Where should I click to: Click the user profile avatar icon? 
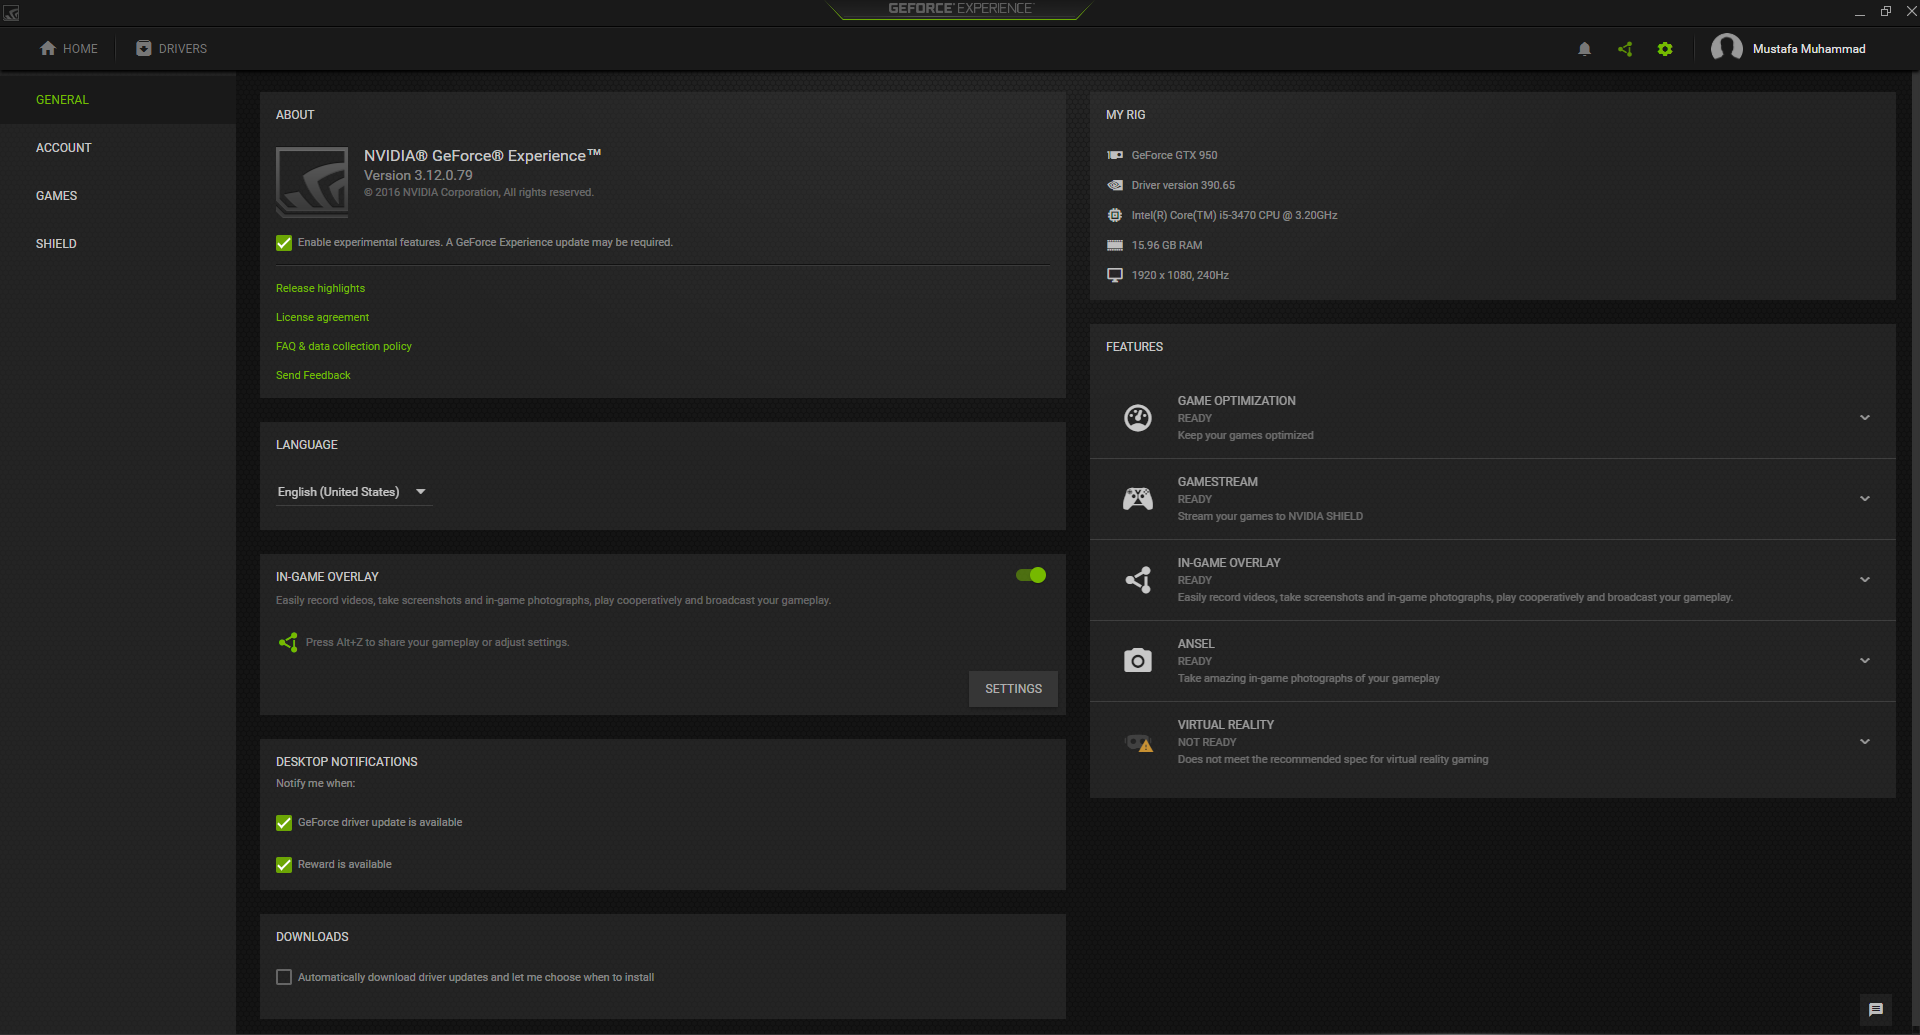[1726, 48]
